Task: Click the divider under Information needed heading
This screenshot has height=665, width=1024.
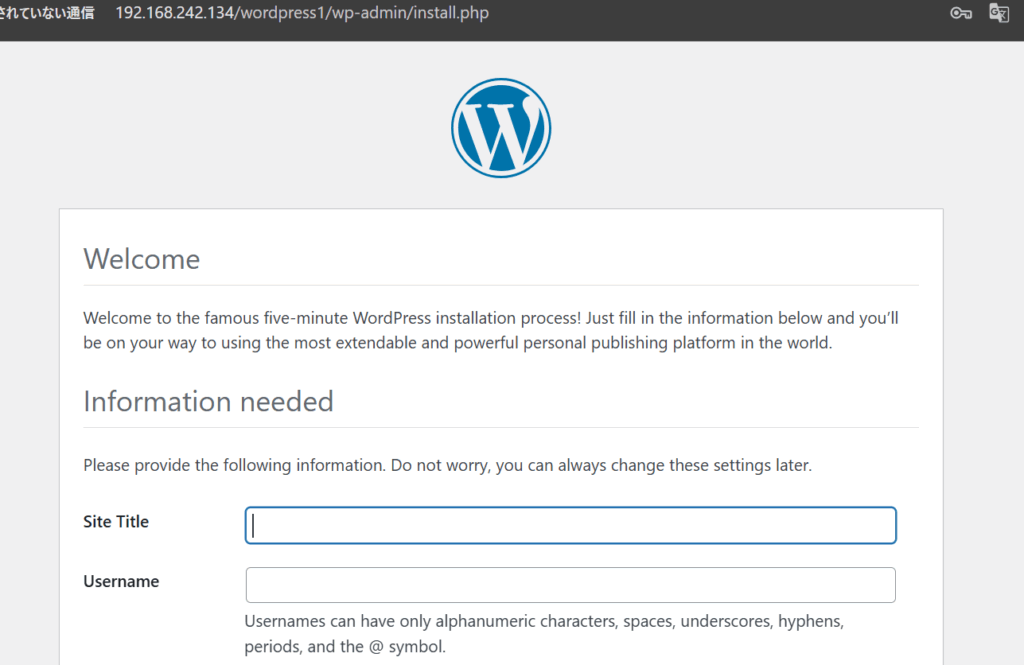Action: 500,427
